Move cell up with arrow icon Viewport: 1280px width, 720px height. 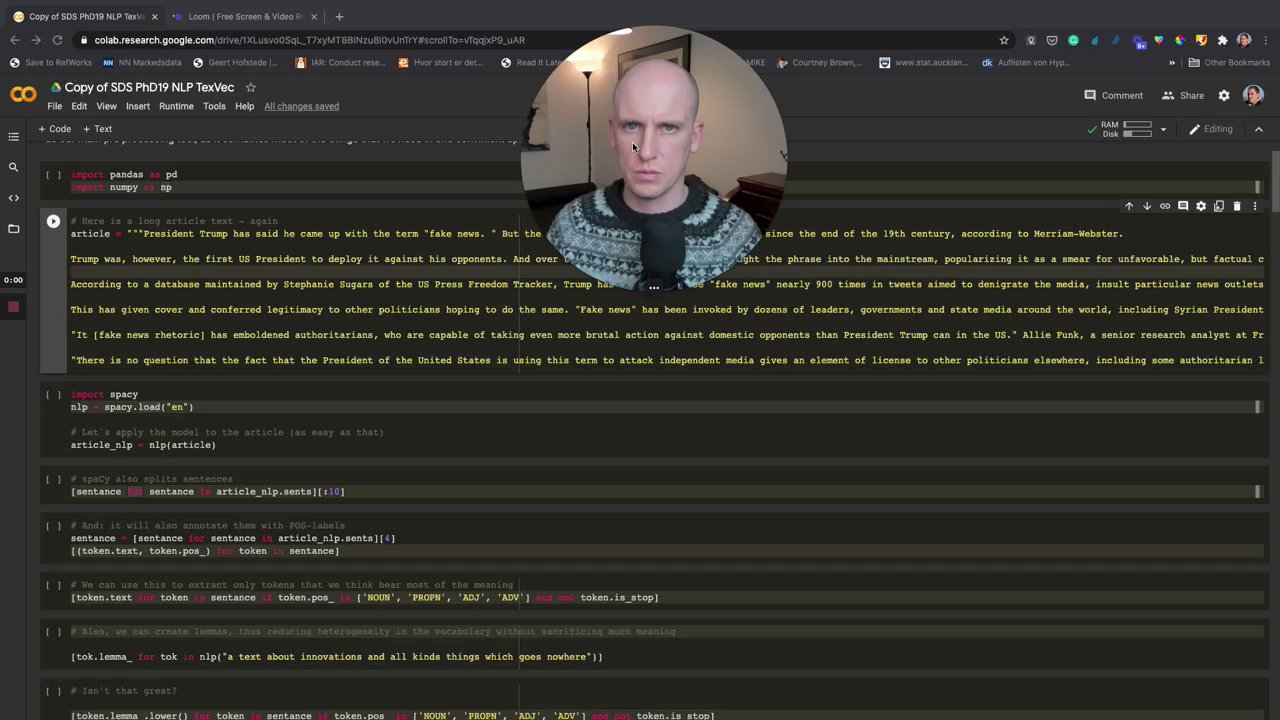(x=1129, y=206)
